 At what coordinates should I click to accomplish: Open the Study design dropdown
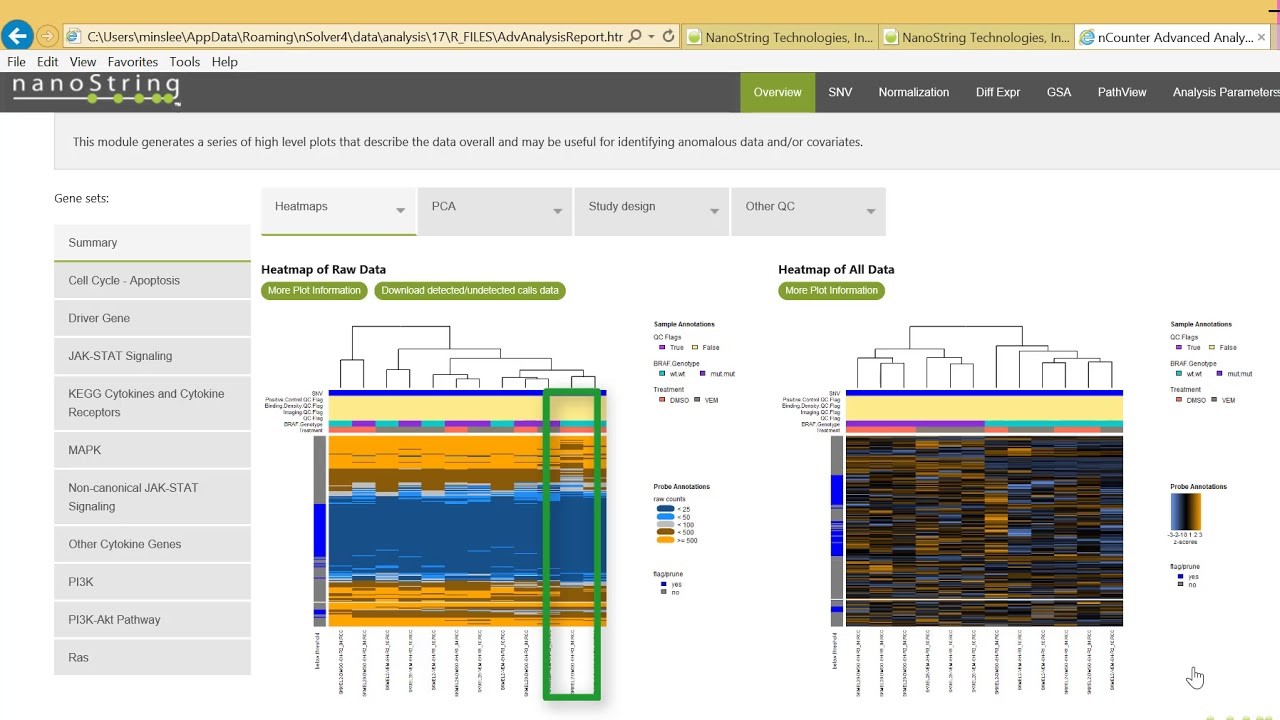652,212
